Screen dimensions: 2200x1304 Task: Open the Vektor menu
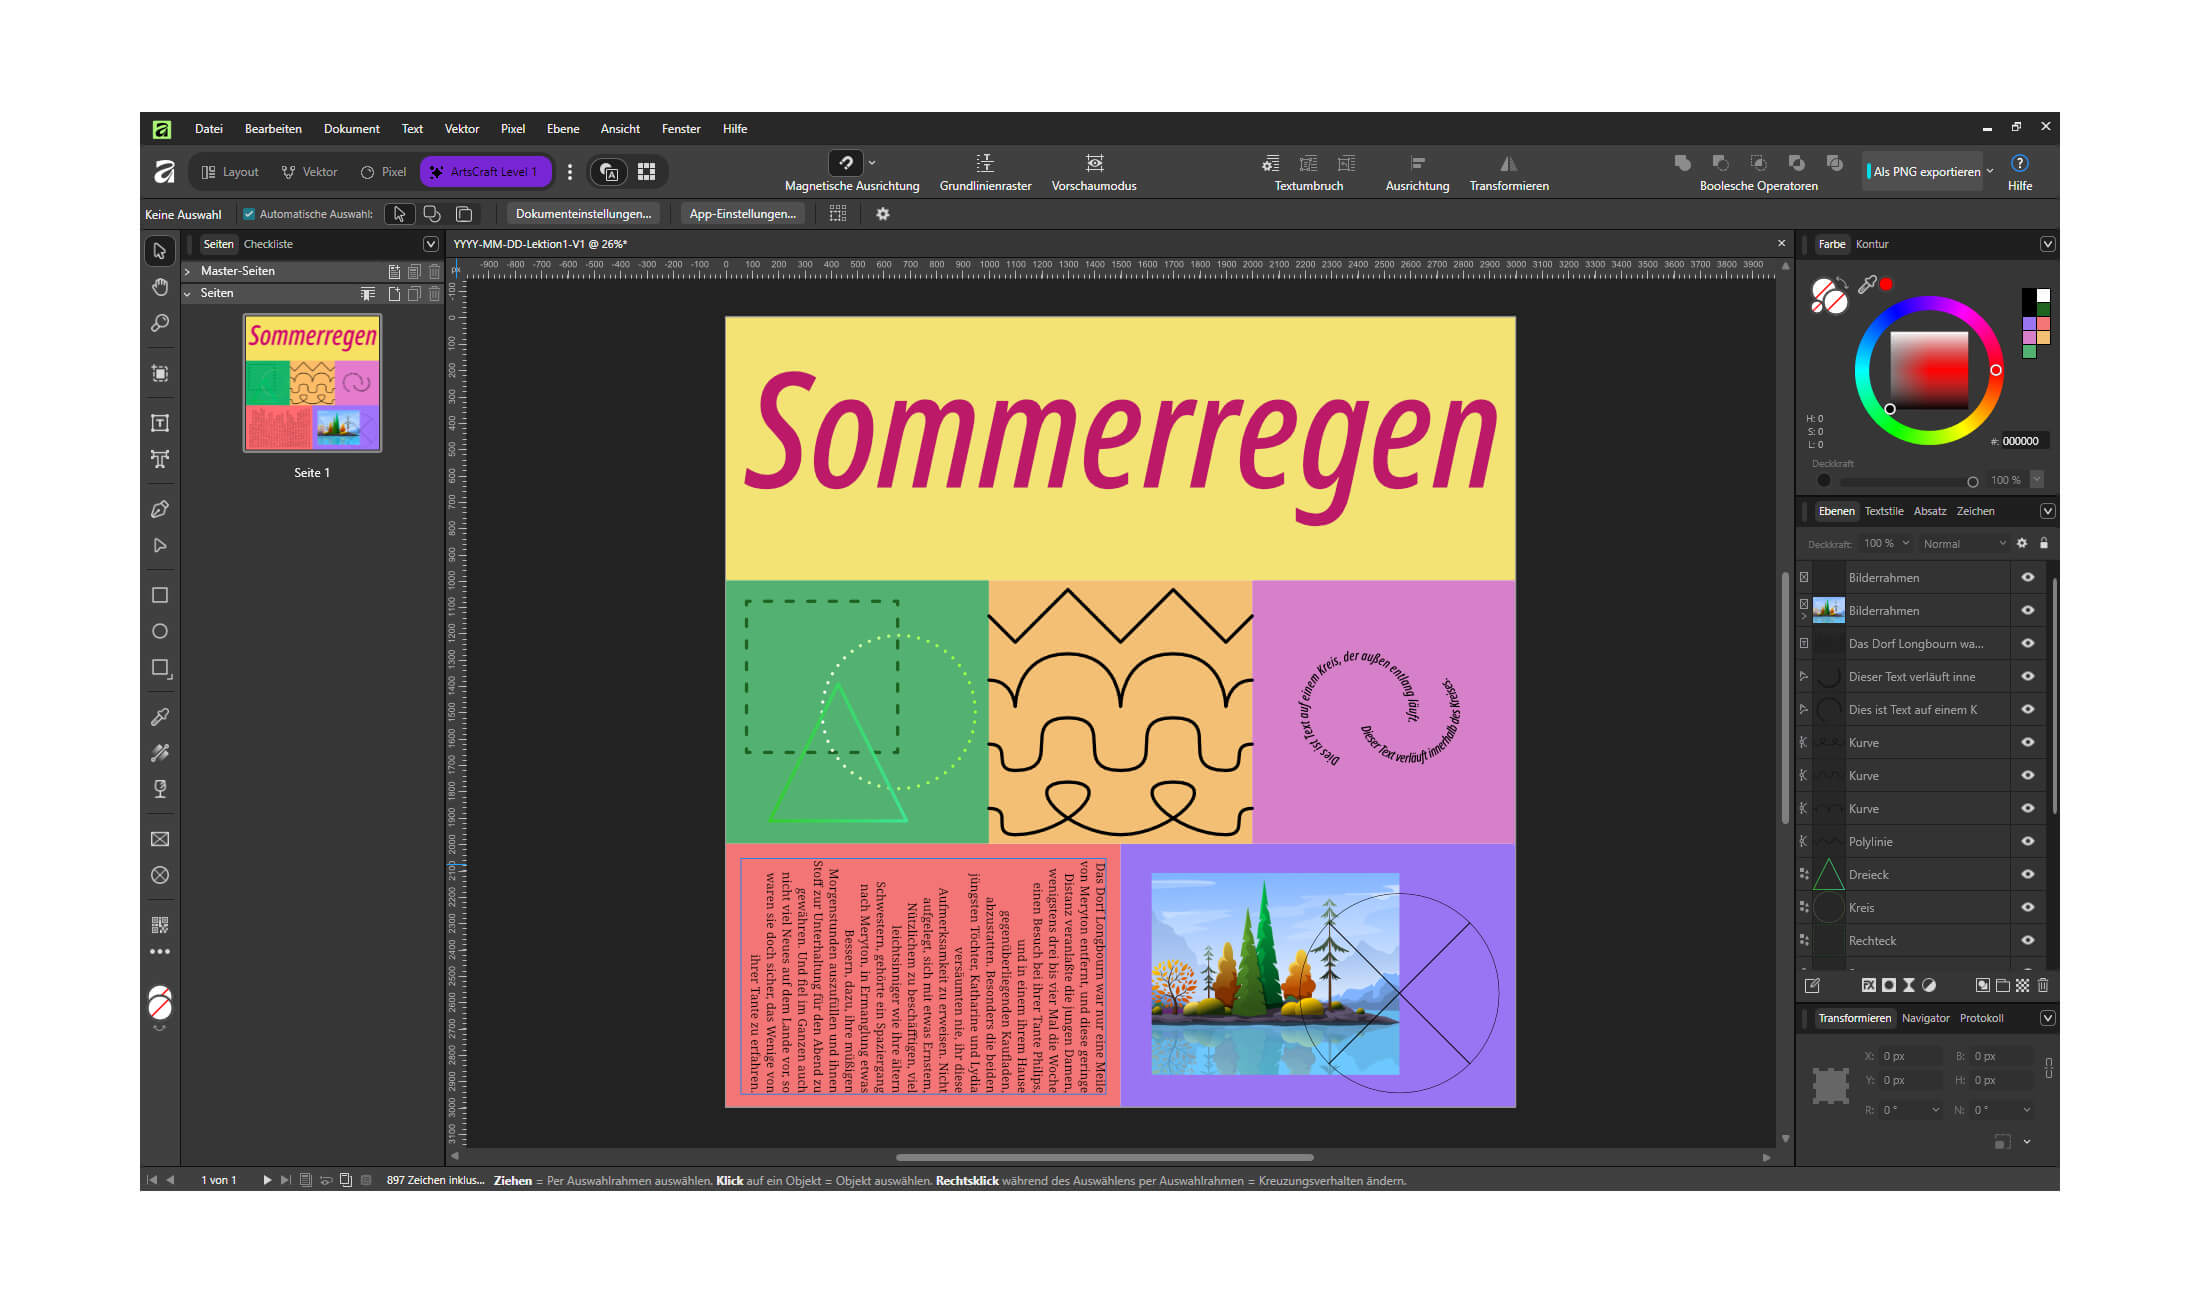pos(461,129)
